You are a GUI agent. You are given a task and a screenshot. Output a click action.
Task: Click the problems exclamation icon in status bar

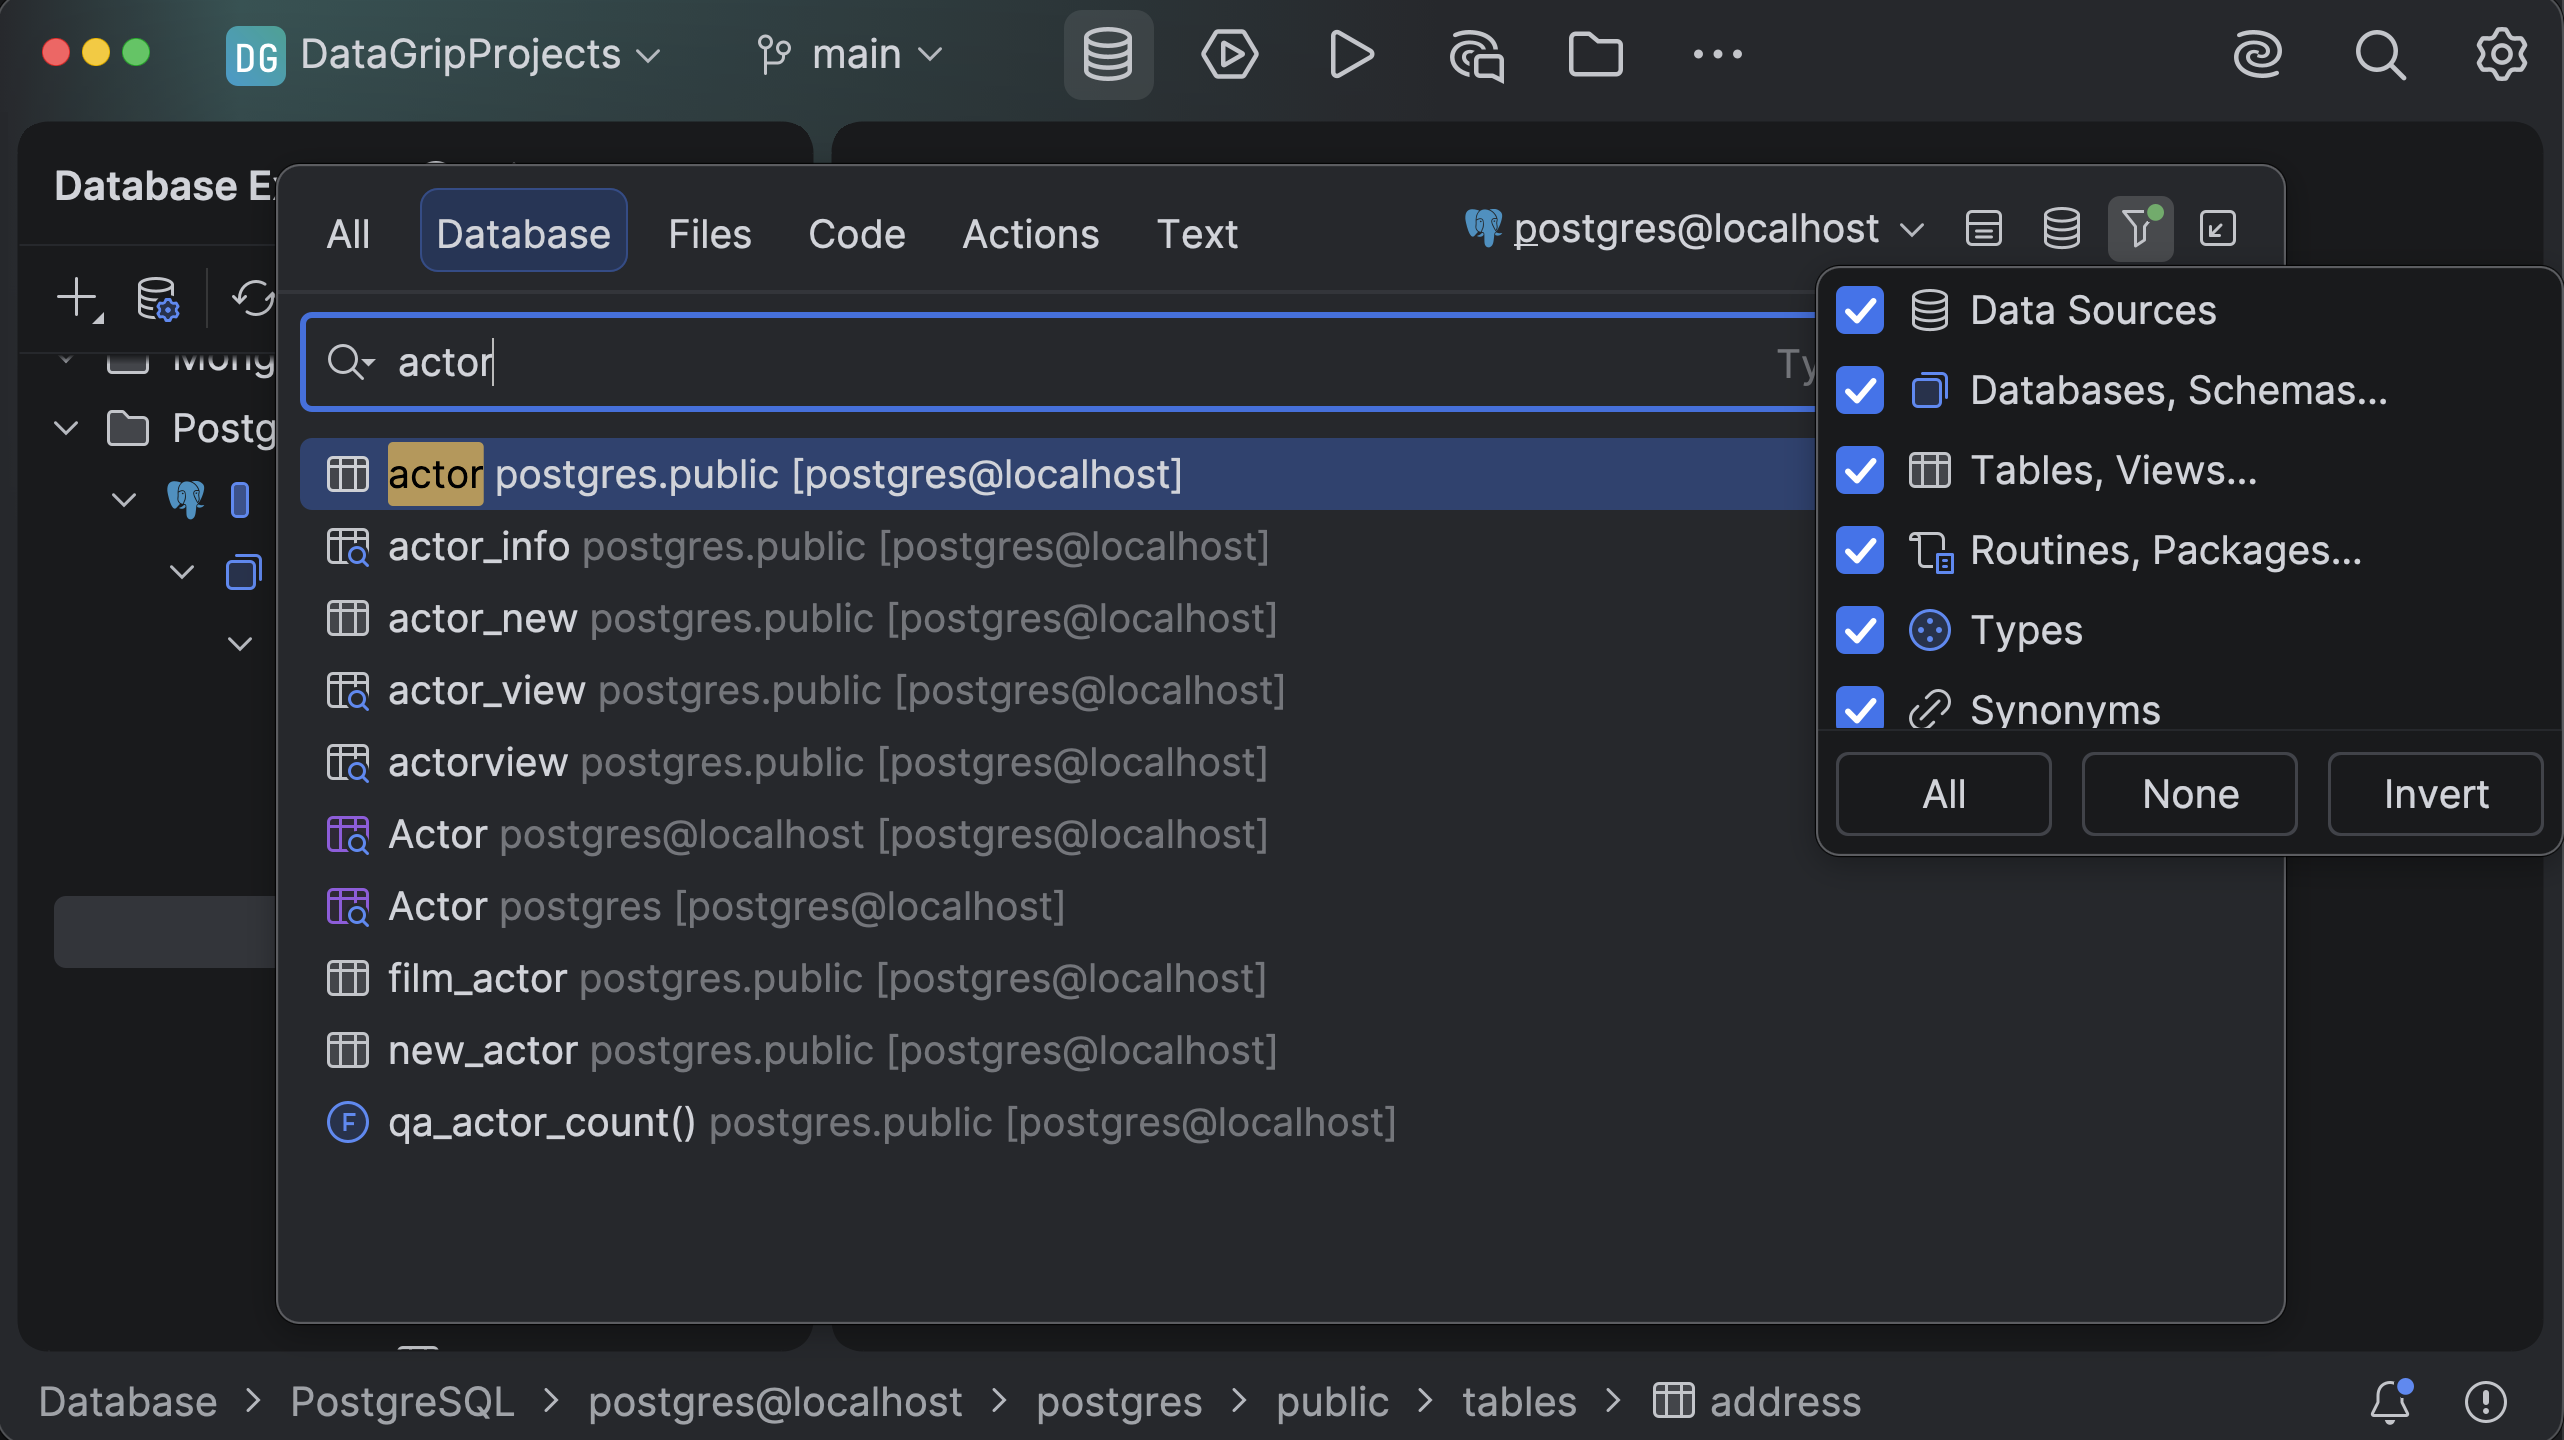(2485, 1401)
